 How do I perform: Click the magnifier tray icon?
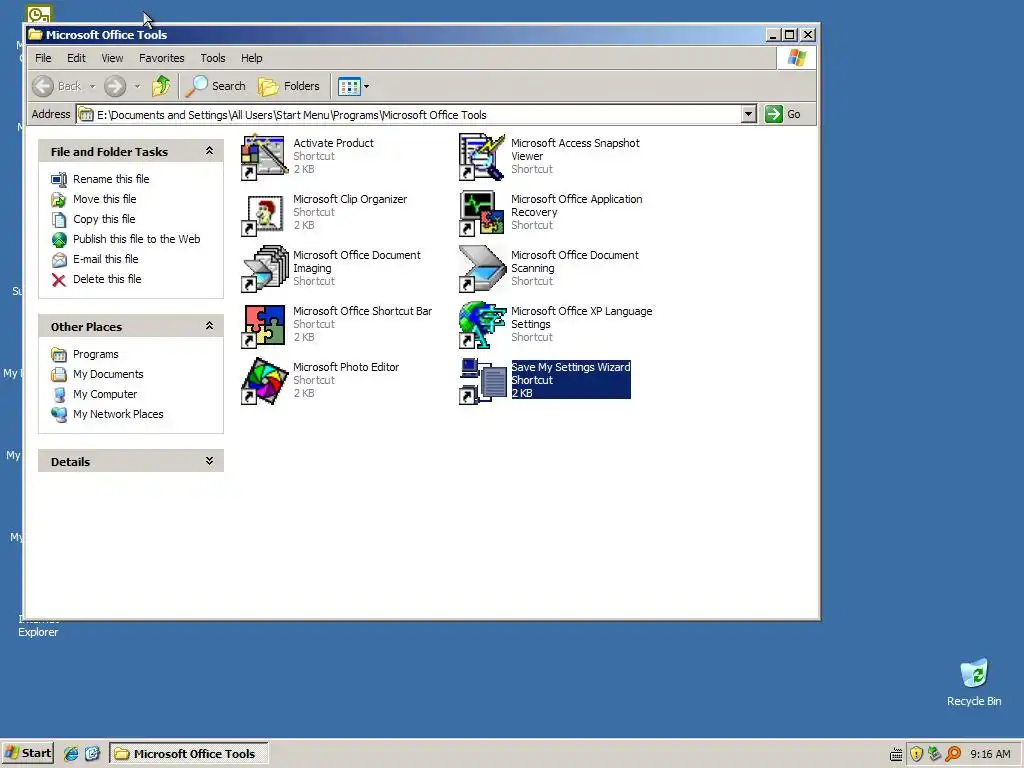953,754
